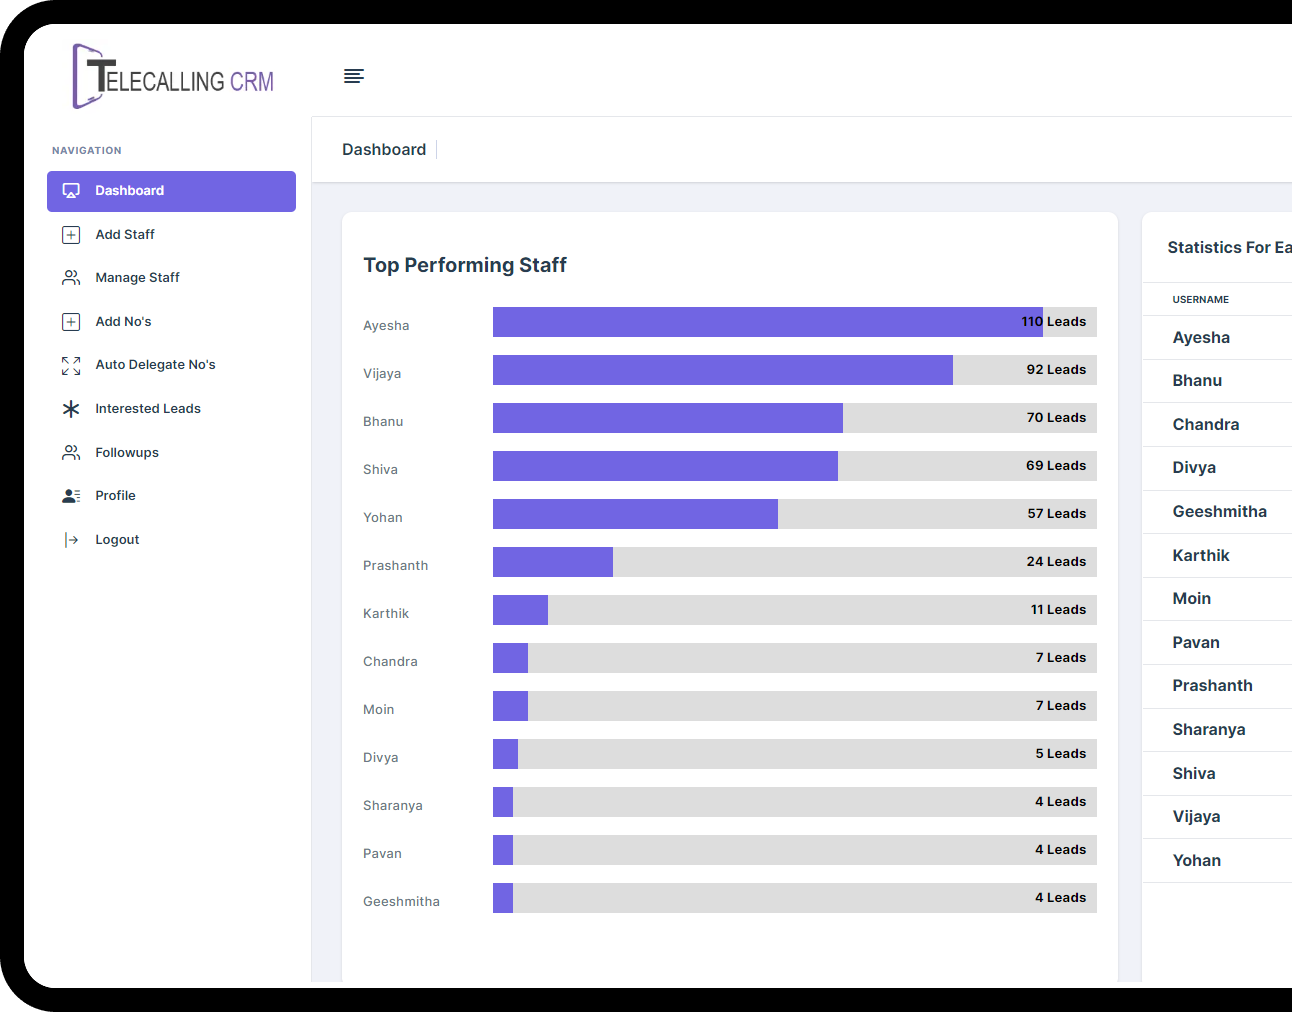Click the Prashanth label in the chart
1292x1012 pixels.
click(395, 566)
